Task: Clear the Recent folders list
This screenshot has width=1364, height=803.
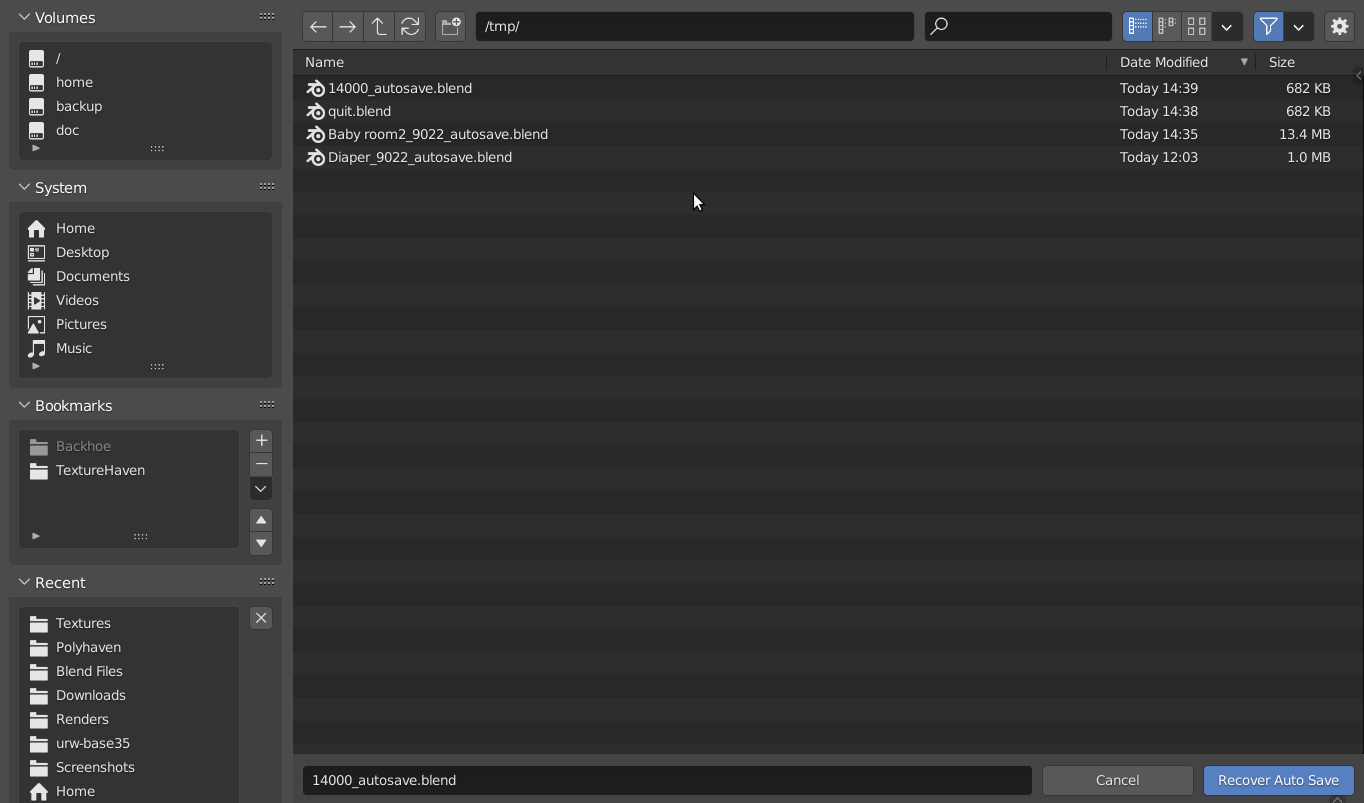Action: pyautogui.click(x=261, y=618)
